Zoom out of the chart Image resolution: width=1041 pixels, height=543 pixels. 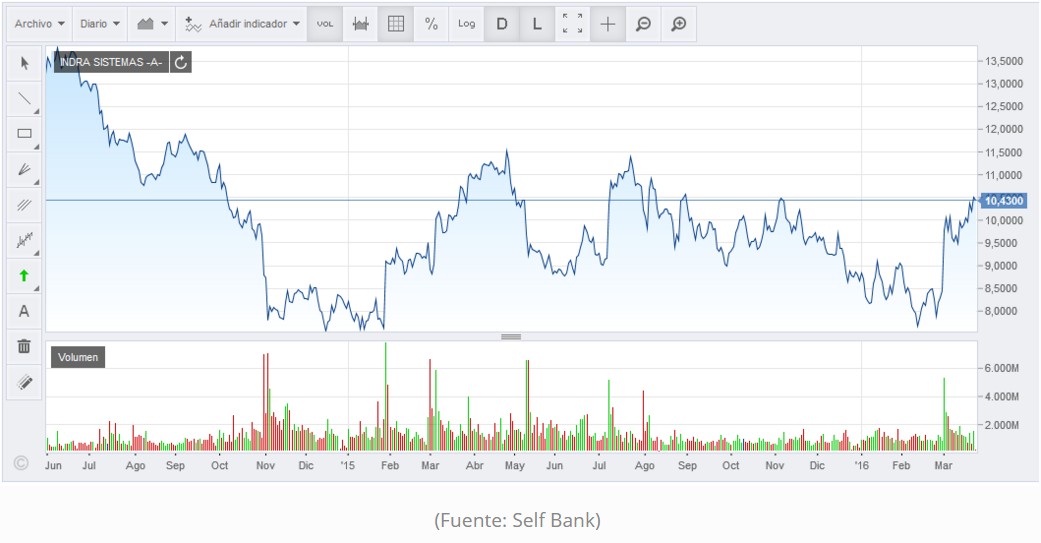click(x=643, y=23)
